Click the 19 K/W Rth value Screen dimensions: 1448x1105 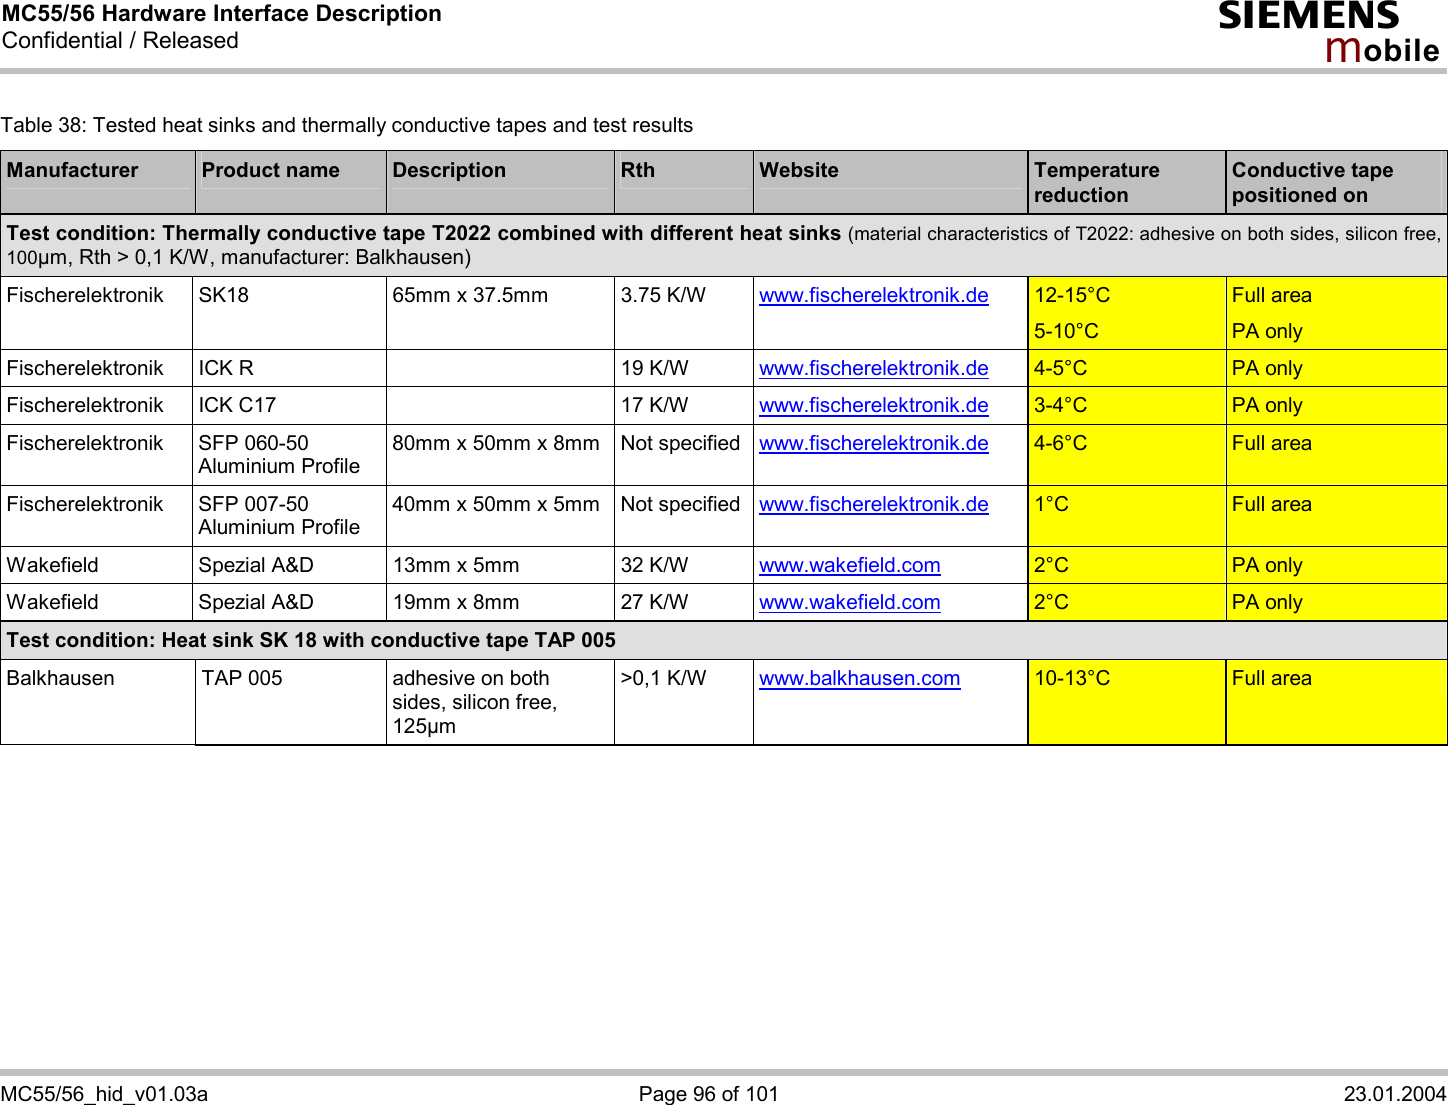(654, 368)
